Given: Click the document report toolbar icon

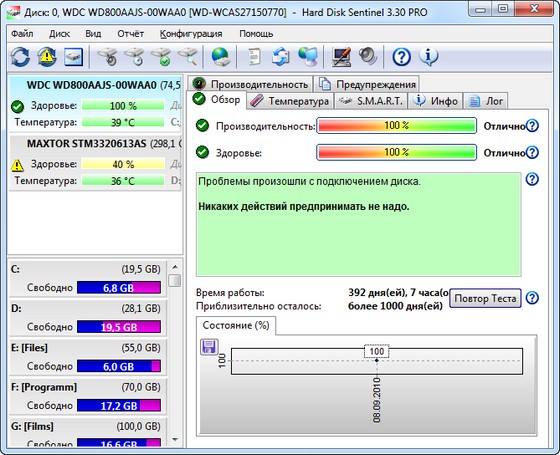Looking at the screenshot, I should click(254, 57).
